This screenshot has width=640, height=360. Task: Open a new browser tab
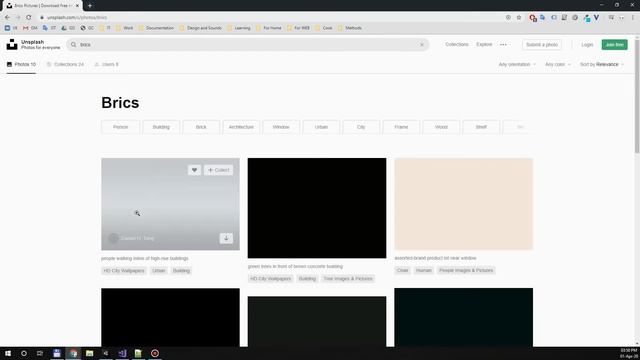(x=90, y=6)
